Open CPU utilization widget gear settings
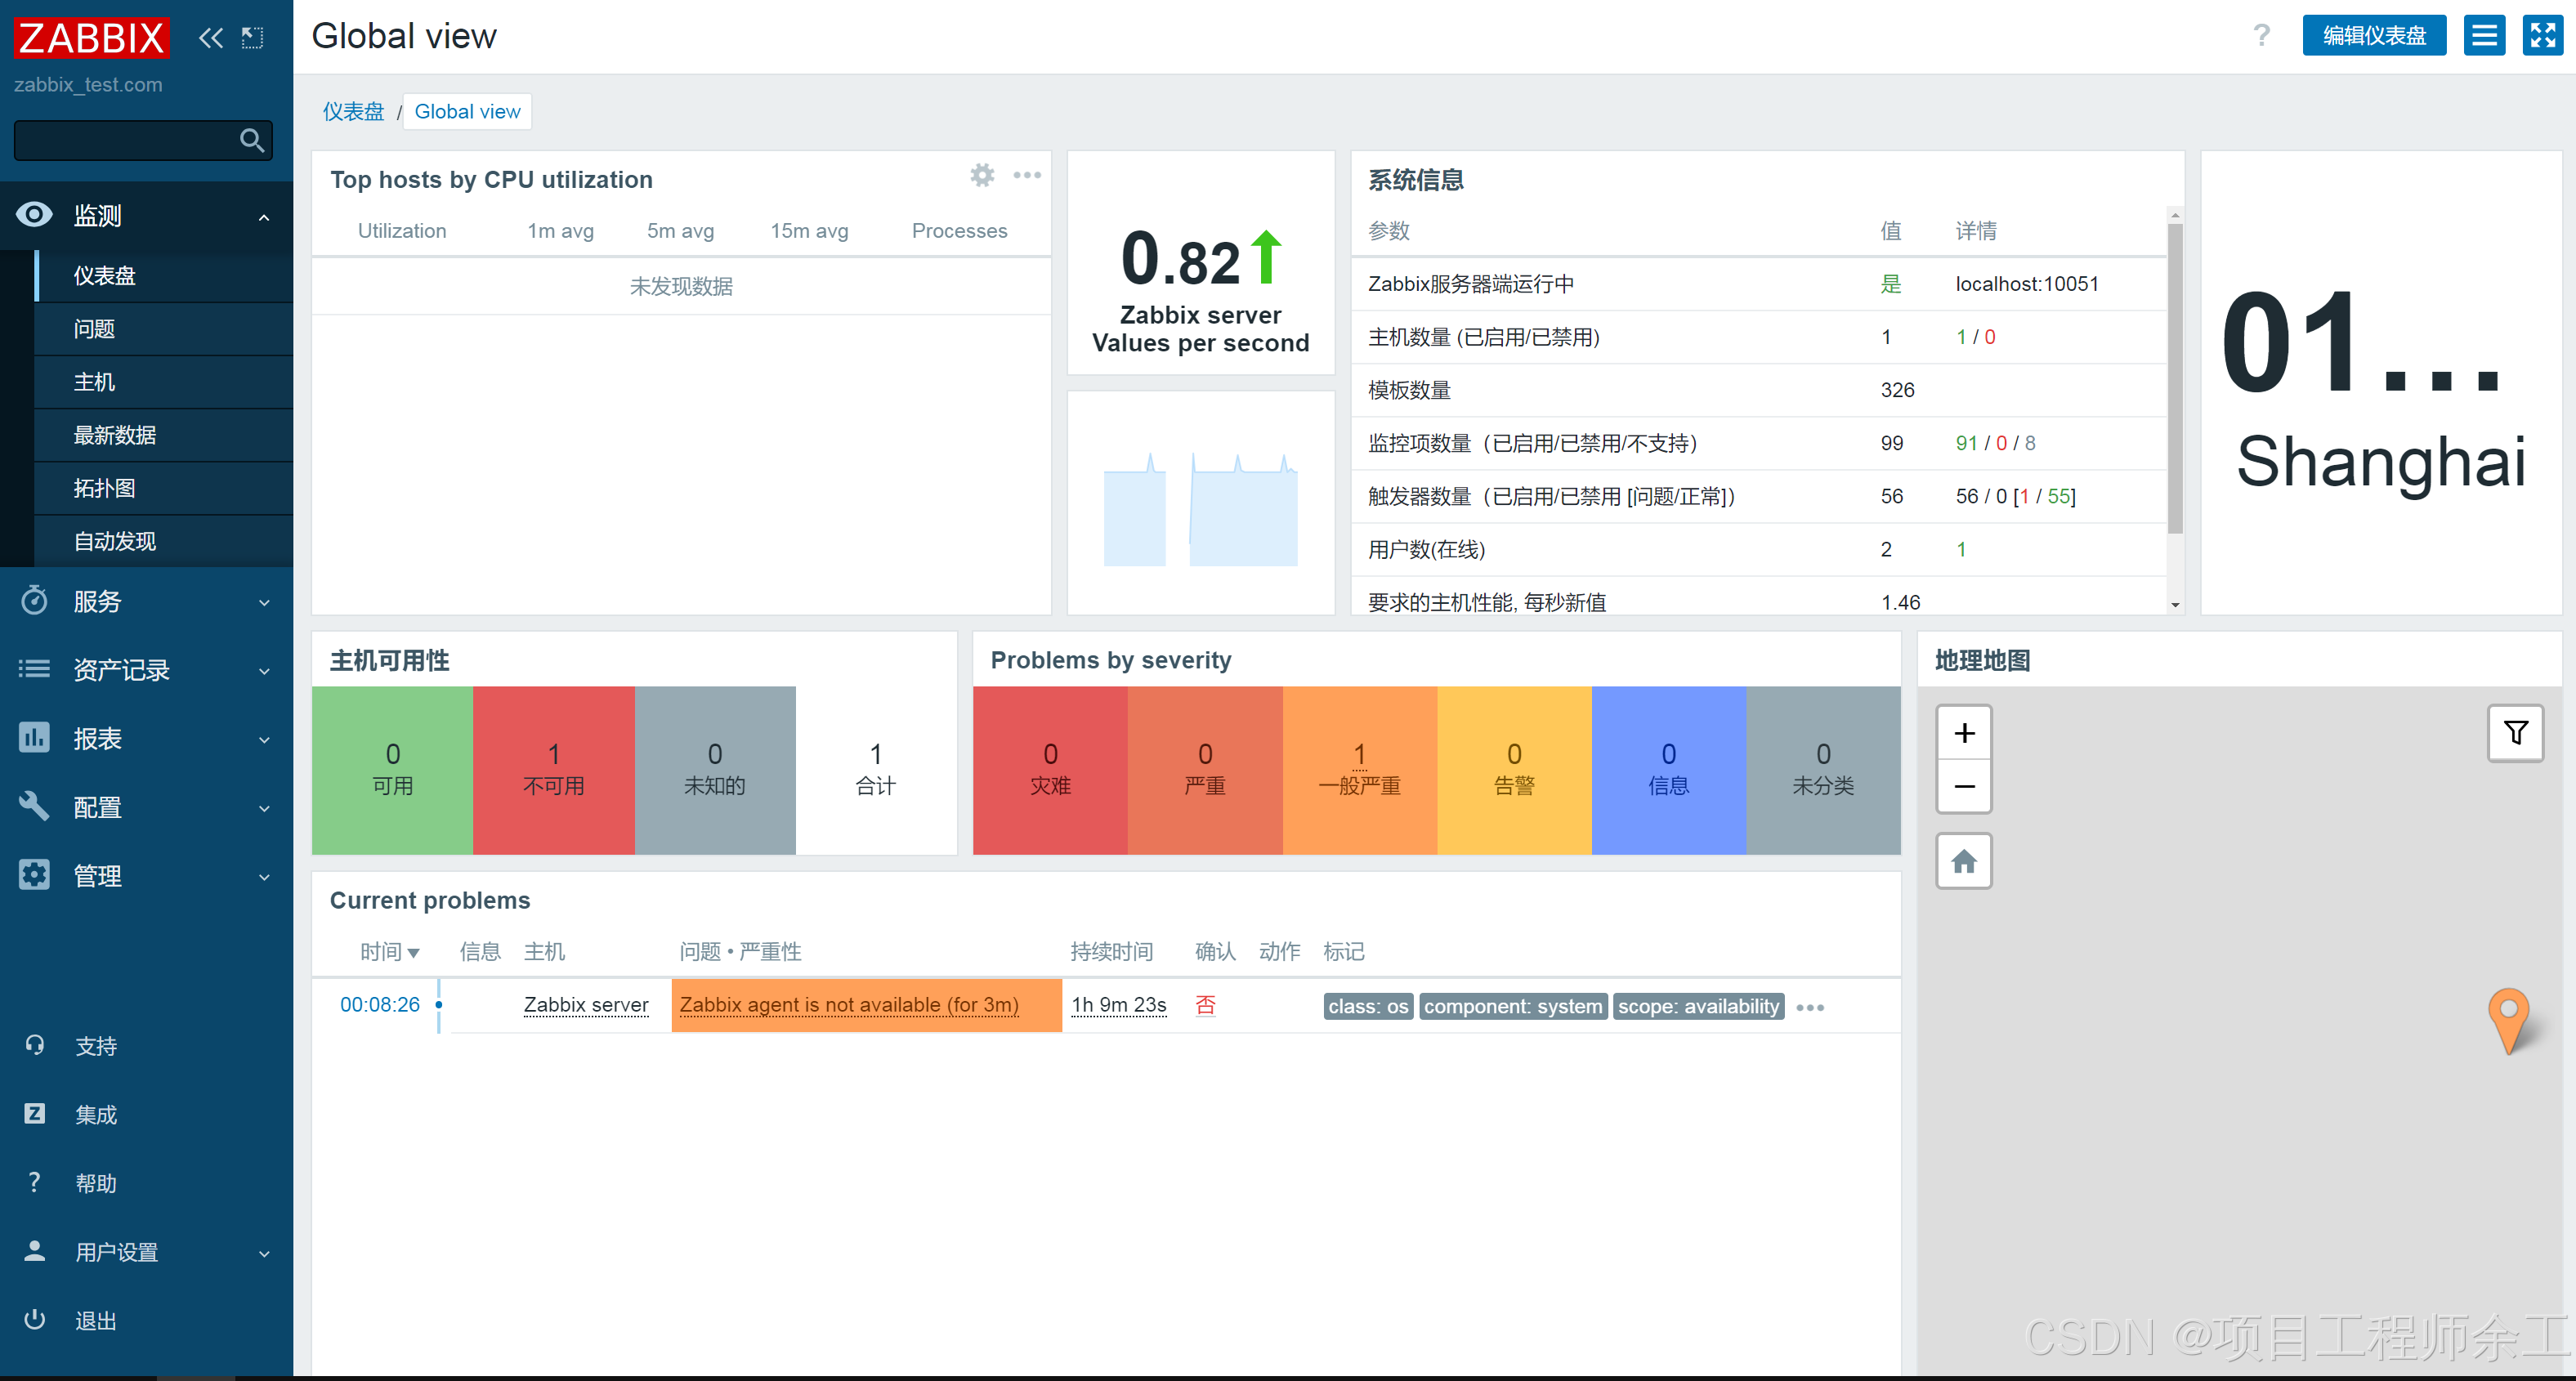The height and width of the screenshot is (1381, 2576). (982, 176)
